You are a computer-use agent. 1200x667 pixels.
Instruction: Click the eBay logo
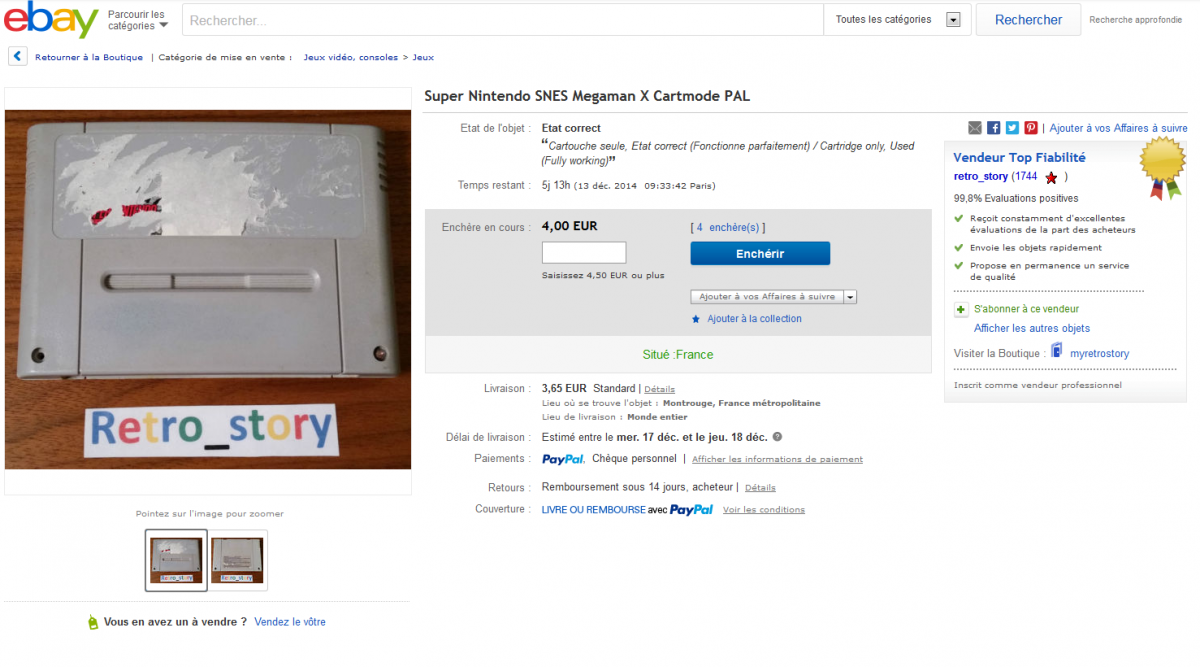[51, 19]
